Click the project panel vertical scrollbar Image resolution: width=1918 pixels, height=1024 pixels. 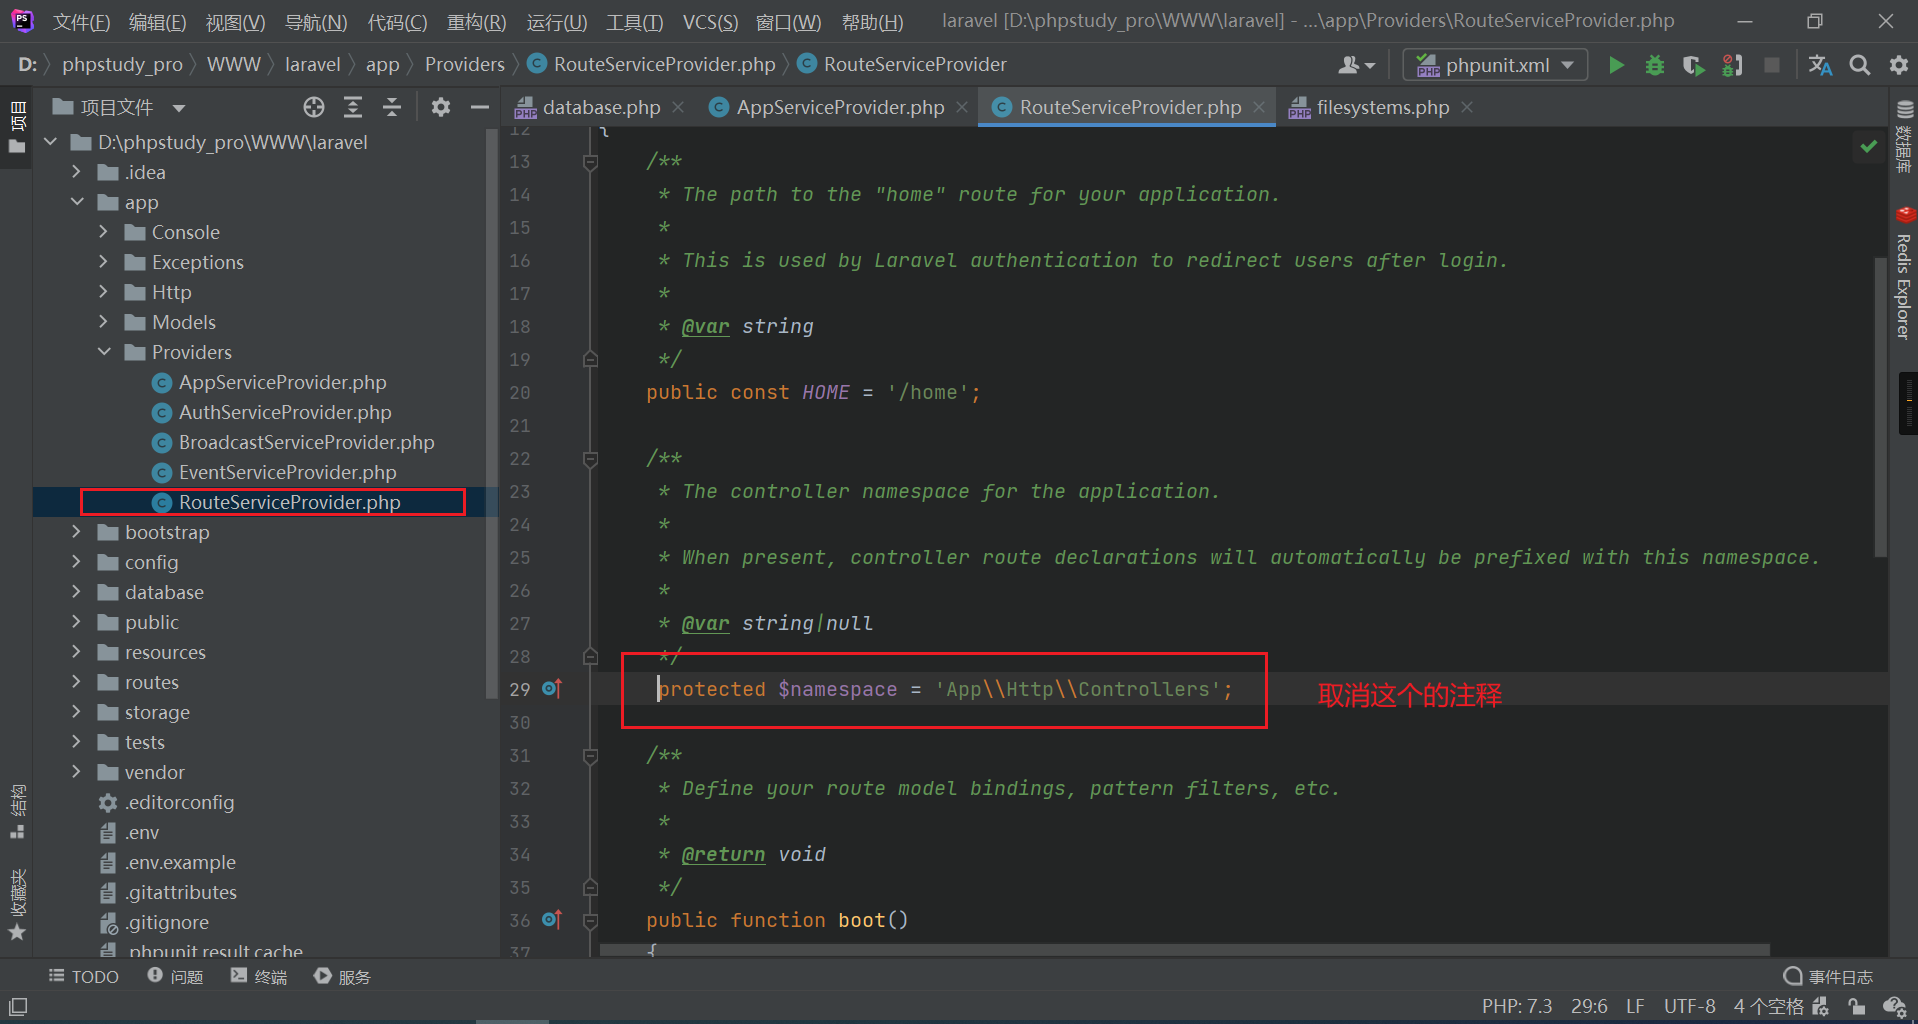pyautogui.click(x=490, y=415)
